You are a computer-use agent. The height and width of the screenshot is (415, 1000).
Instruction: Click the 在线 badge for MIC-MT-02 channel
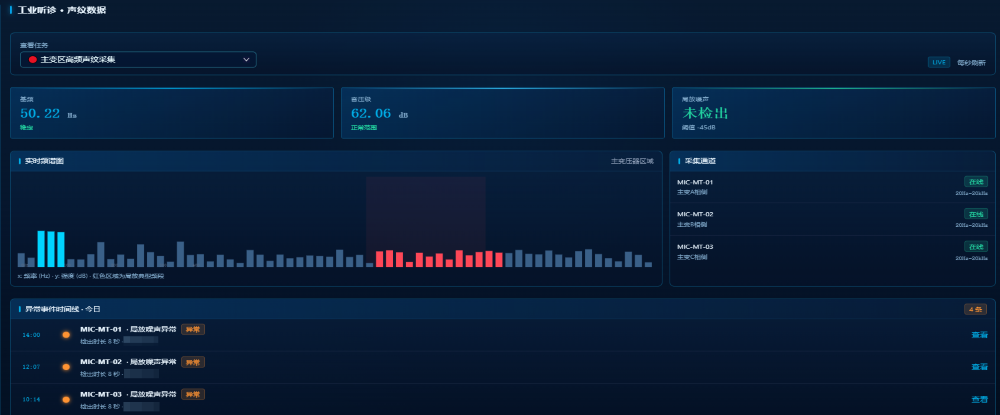click(x=976, y=214)
